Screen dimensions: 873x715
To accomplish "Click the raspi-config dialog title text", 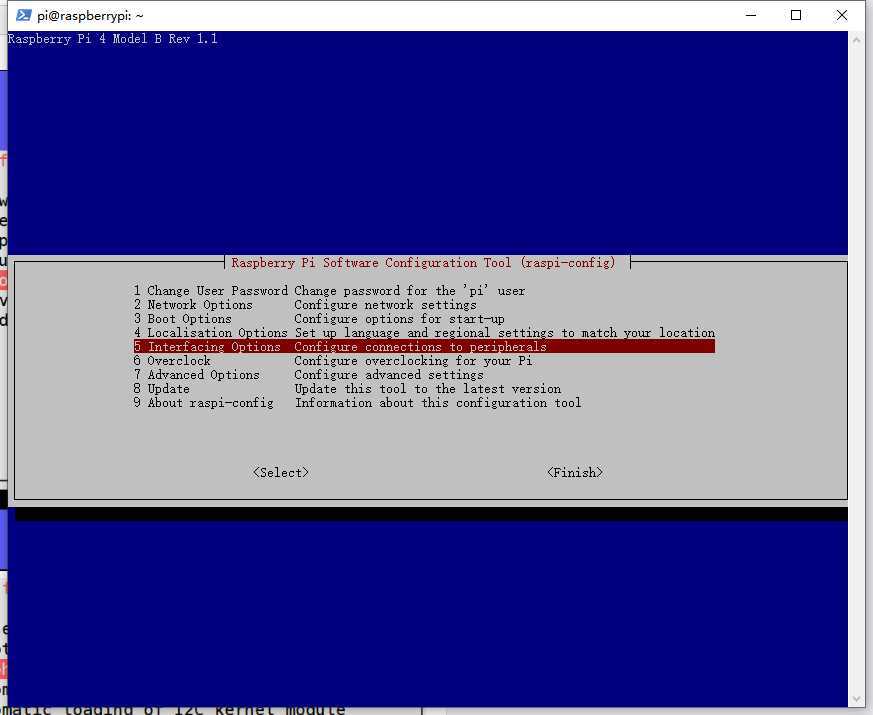I will point(424,263).
